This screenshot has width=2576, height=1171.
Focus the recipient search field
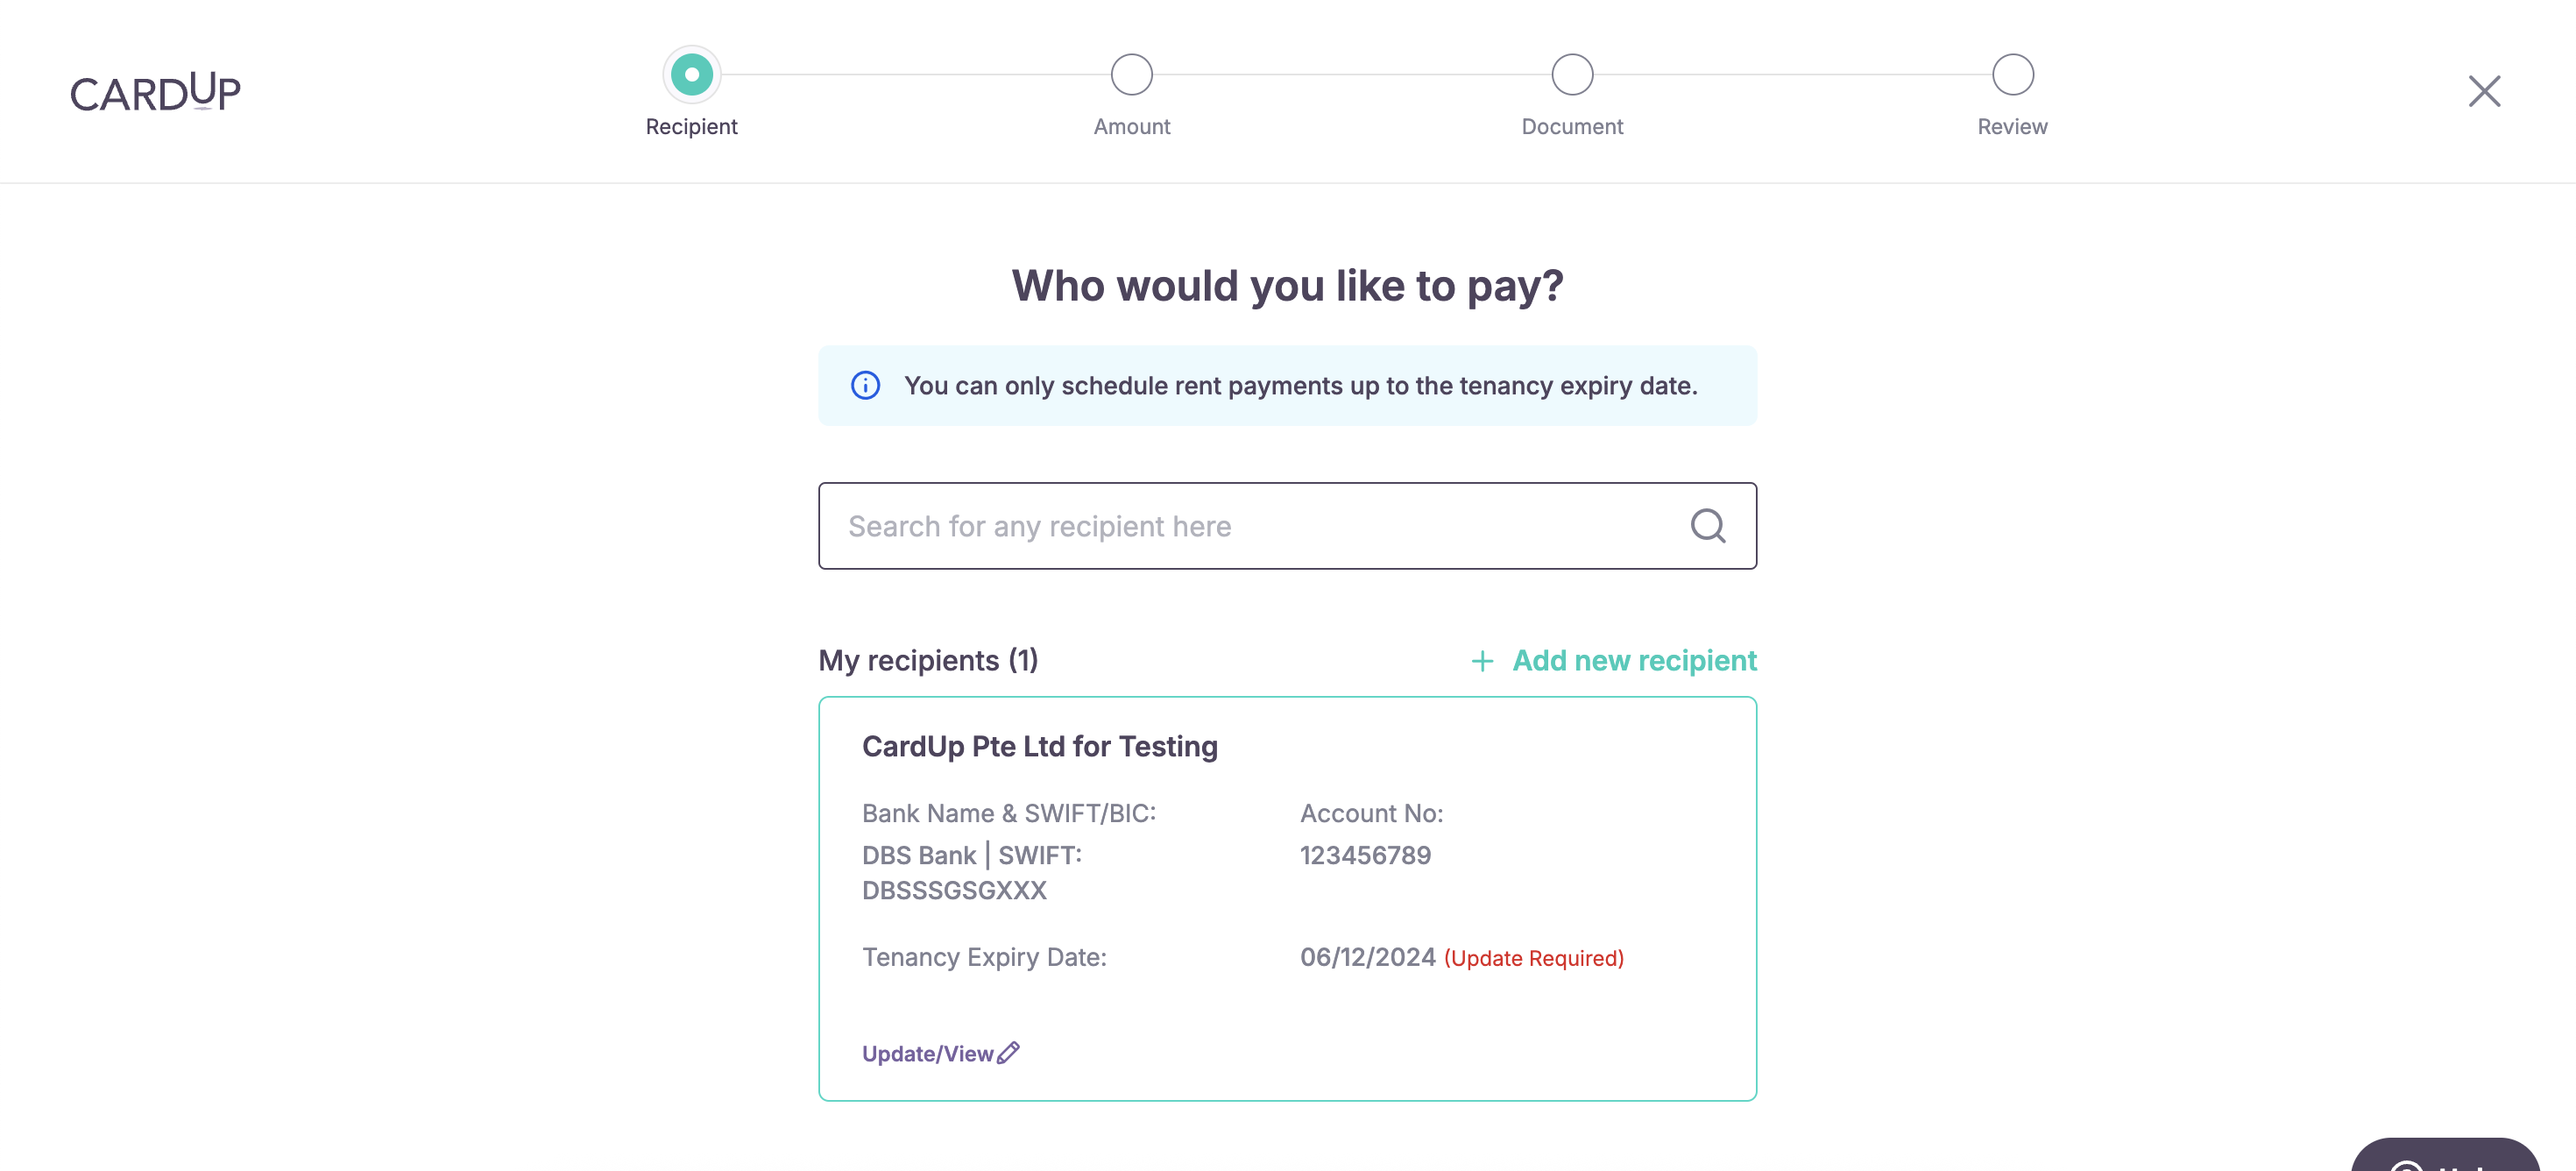pos(1287,526)
